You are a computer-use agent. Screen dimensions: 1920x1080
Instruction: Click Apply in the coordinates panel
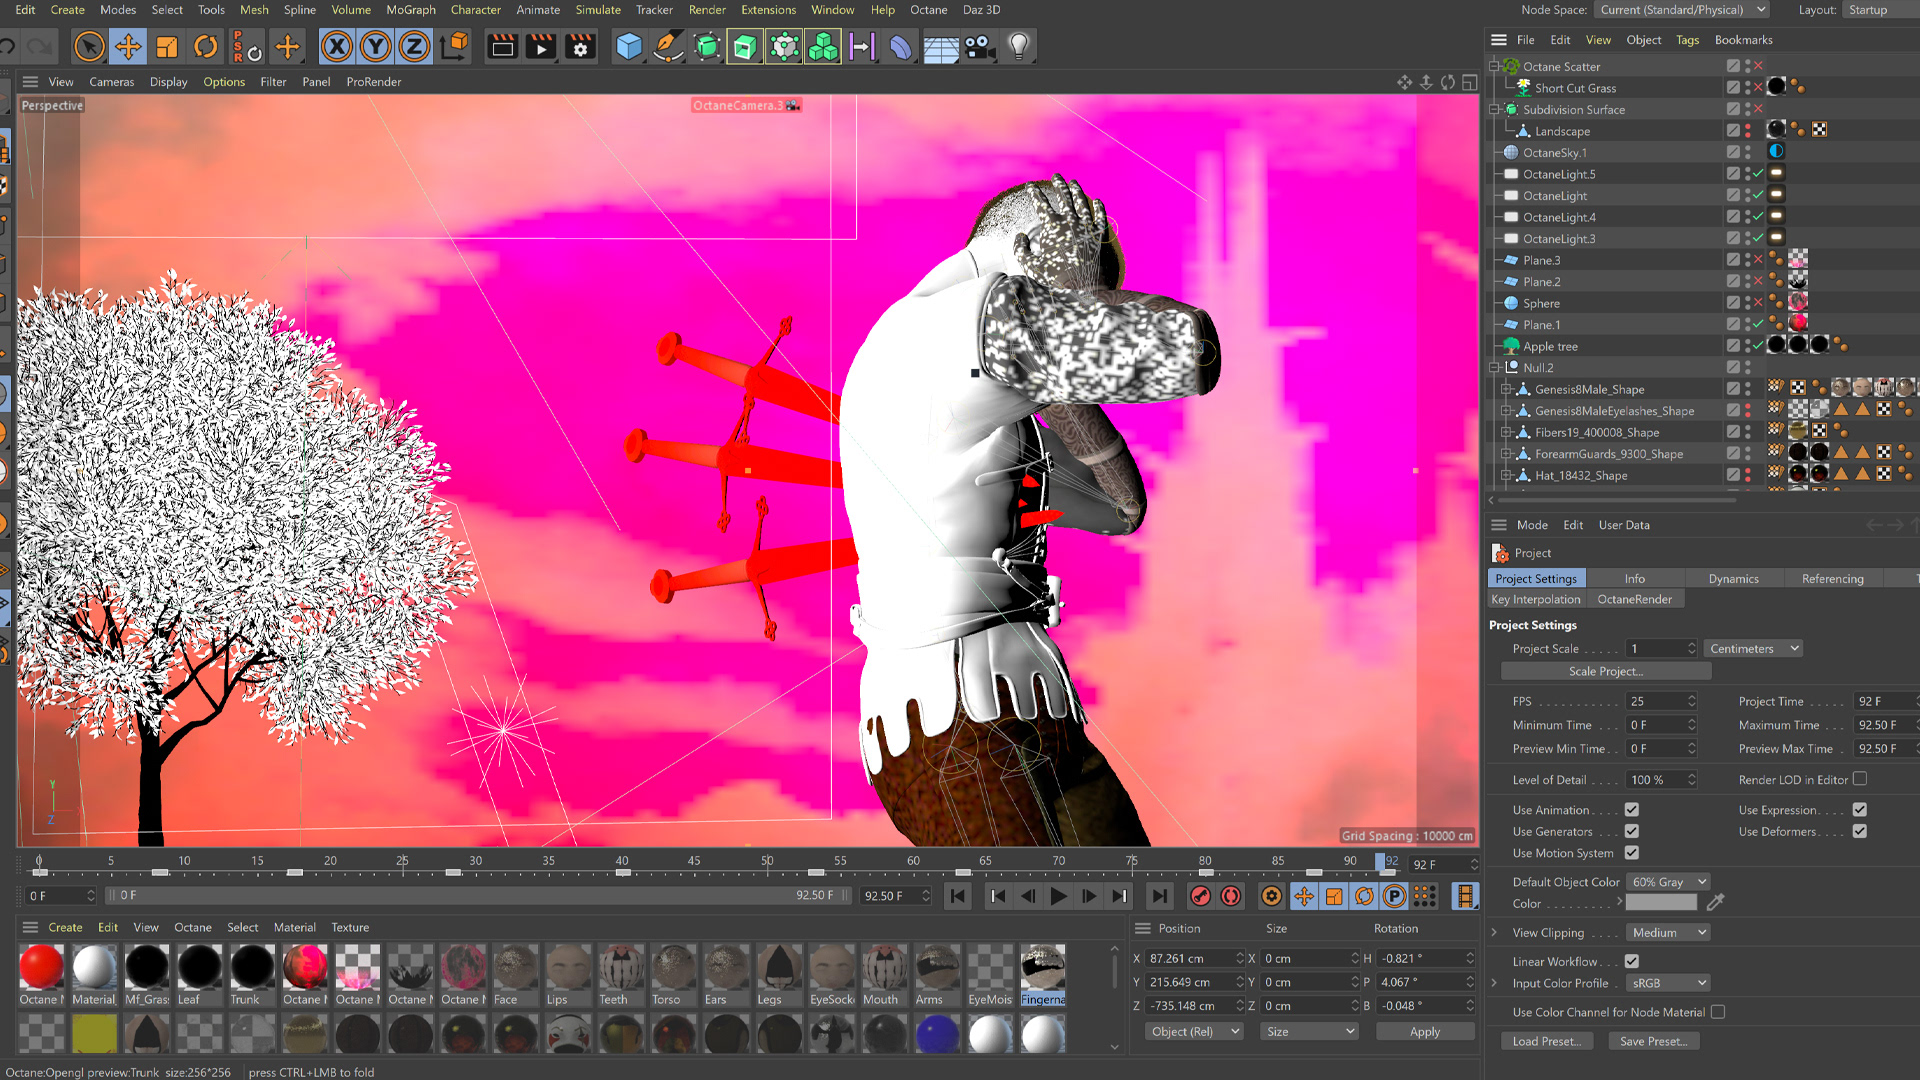(x=1424, y=1032)
